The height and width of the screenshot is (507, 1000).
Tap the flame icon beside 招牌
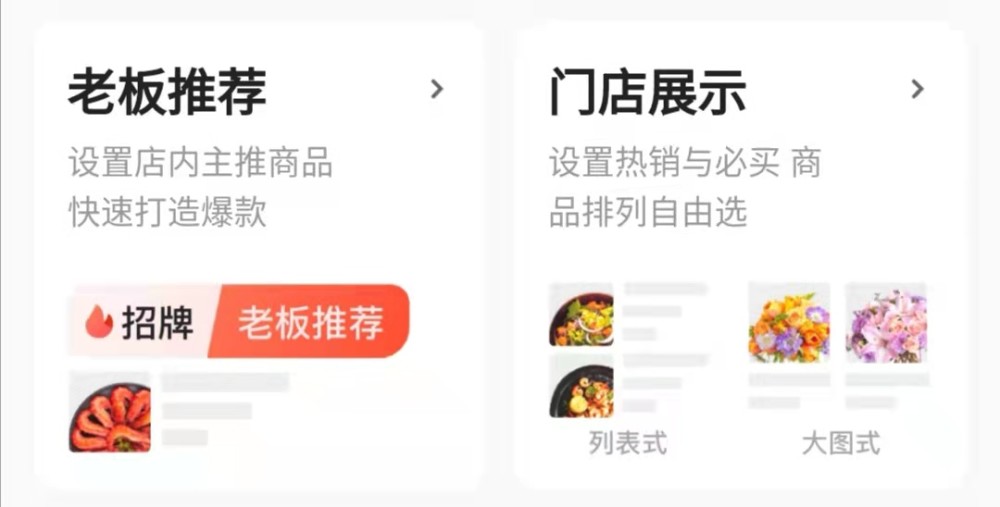pyautogui.click(x=99, y=321)
